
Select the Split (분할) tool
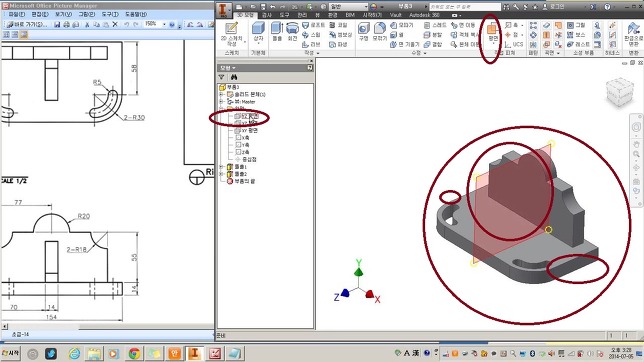click(x=433, y=35)
